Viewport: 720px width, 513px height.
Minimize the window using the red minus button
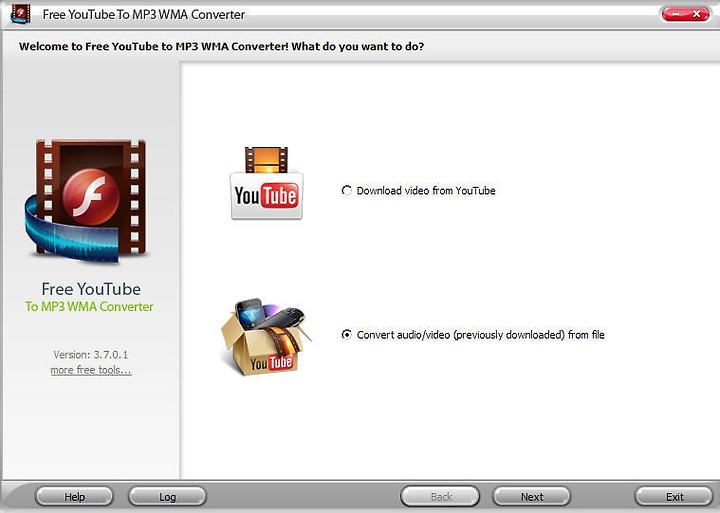coord(674,14)
